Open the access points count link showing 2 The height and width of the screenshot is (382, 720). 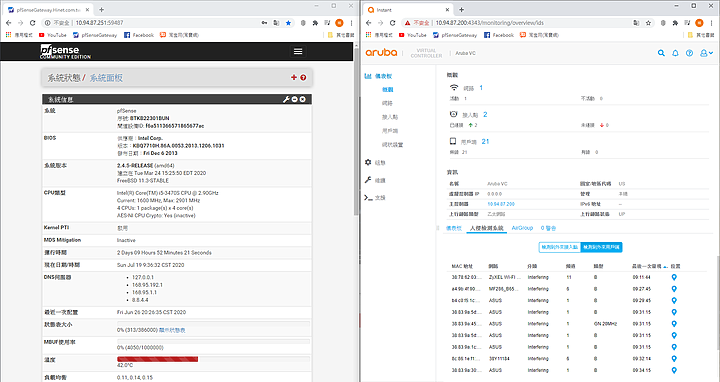485,114
